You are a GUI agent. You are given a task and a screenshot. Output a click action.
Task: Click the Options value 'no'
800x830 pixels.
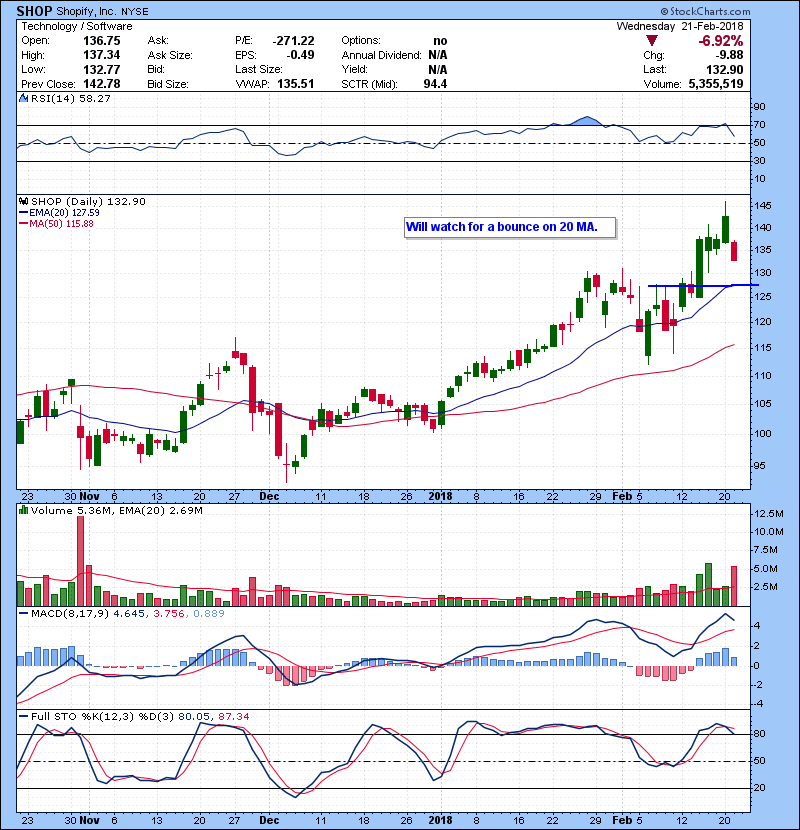[x=440, y=41]
